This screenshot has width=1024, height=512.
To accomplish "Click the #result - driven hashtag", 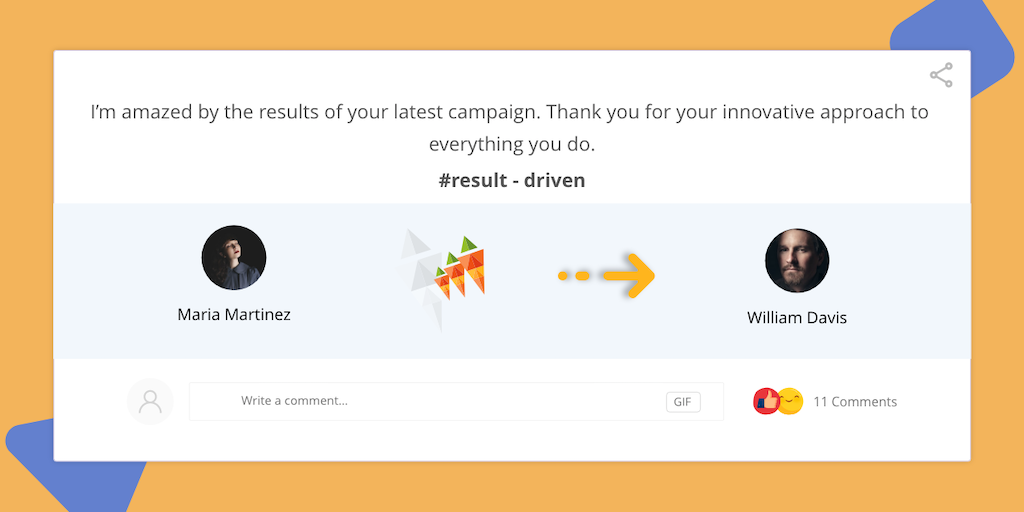I will (512, 181).
